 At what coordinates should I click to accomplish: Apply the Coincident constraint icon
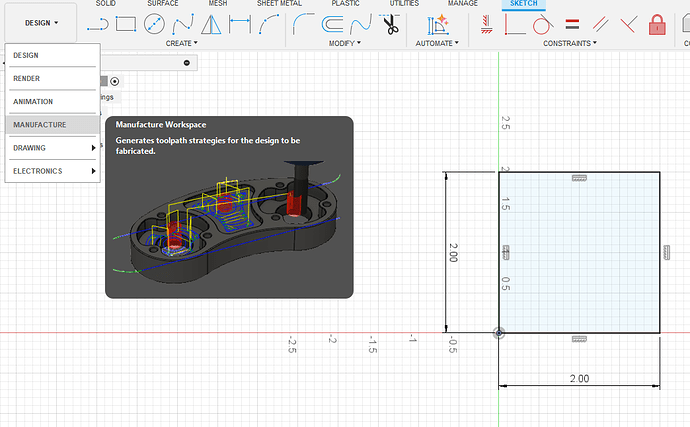point(515,24)
